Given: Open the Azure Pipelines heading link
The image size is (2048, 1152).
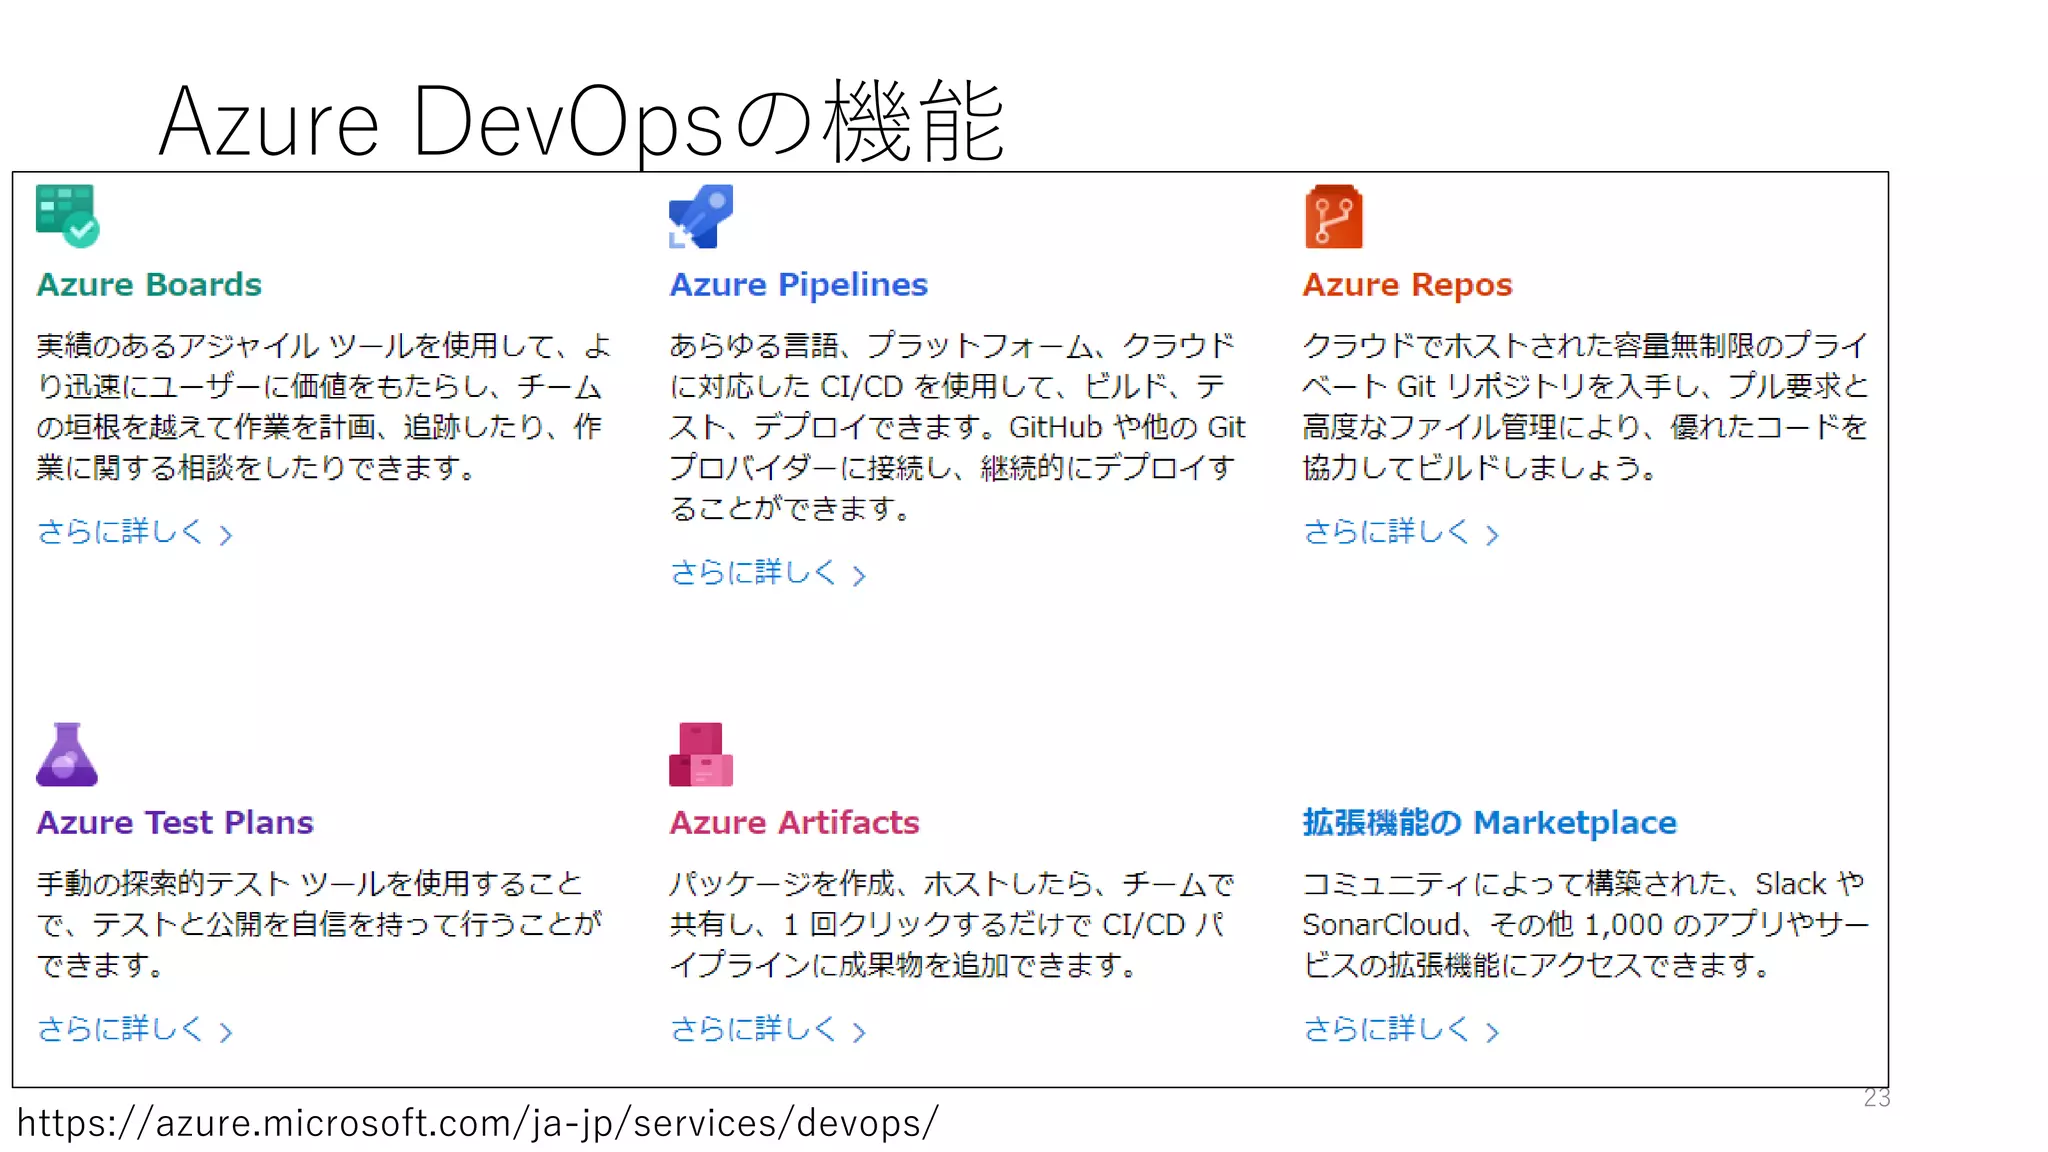Looking at the screenshot, I should click(798, 285).
